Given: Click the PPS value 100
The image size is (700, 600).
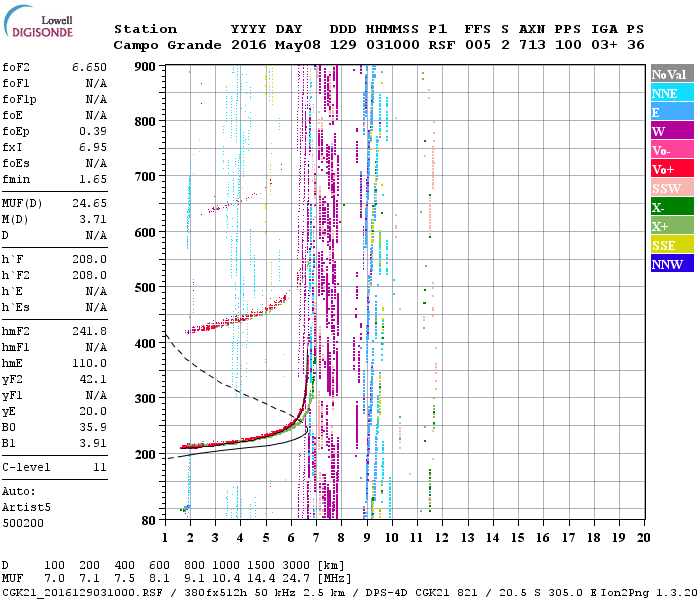Looking at the screenshot, I should pyautogui.click(x=568, y=45).
